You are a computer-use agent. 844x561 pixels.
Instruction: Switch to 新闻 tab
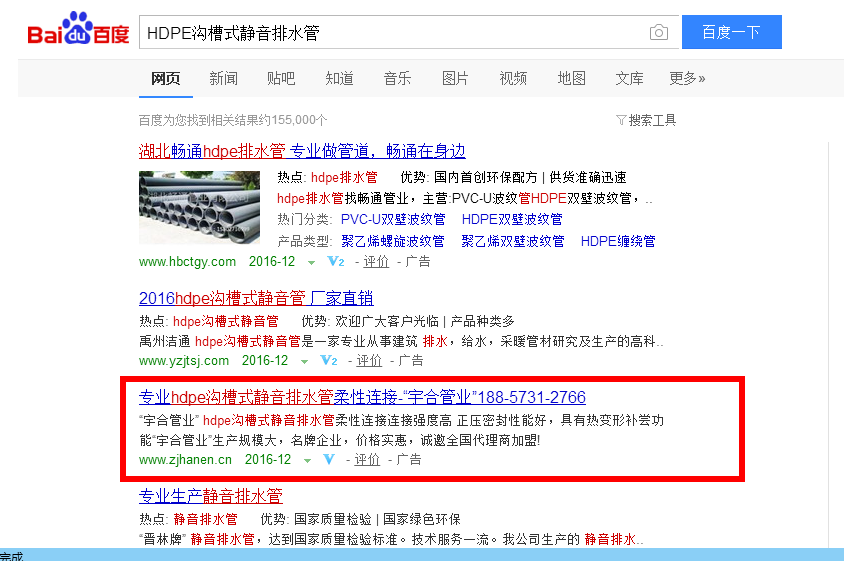pyautogui.click(x=223, y=79)
